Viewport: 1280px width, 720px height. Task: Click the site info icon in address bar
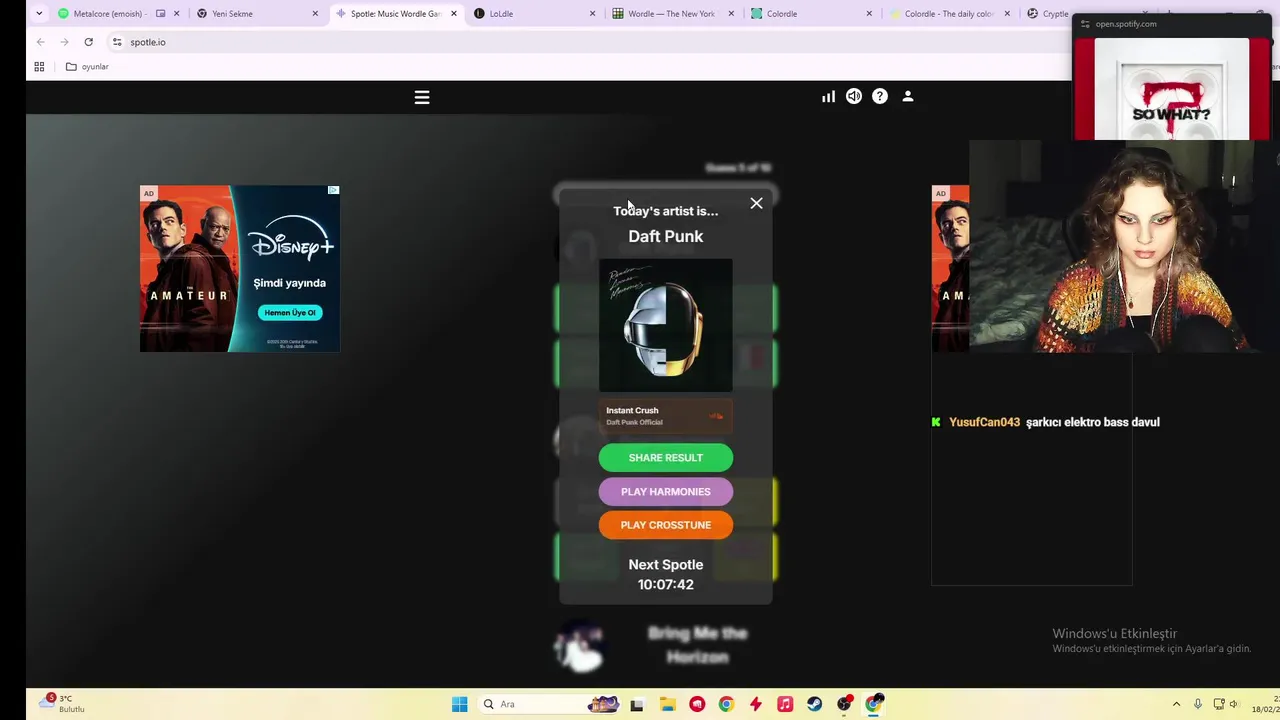coord(117,42)
